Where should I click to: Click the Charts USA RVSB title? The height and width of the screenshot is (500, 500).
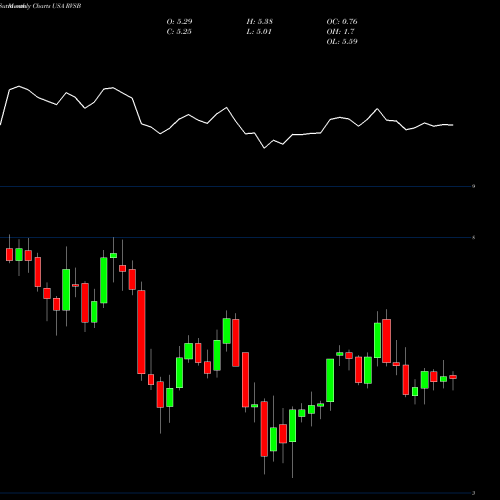57,6
